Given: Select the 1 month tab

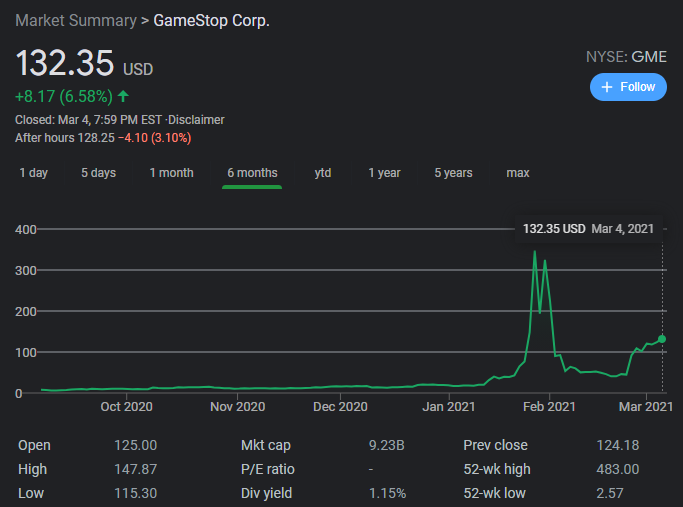Looking at the screenshot, I should tap(171, 173).
